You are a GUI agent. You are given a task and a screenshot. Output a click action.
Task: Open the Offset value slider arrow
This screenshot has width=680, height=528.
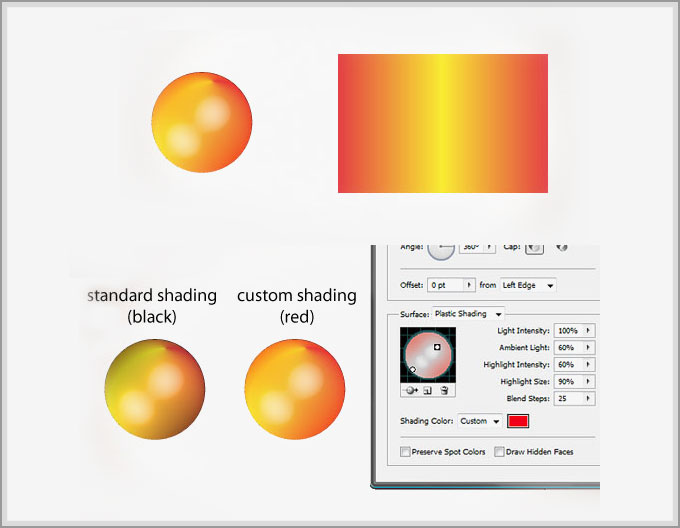click(469, 285)
